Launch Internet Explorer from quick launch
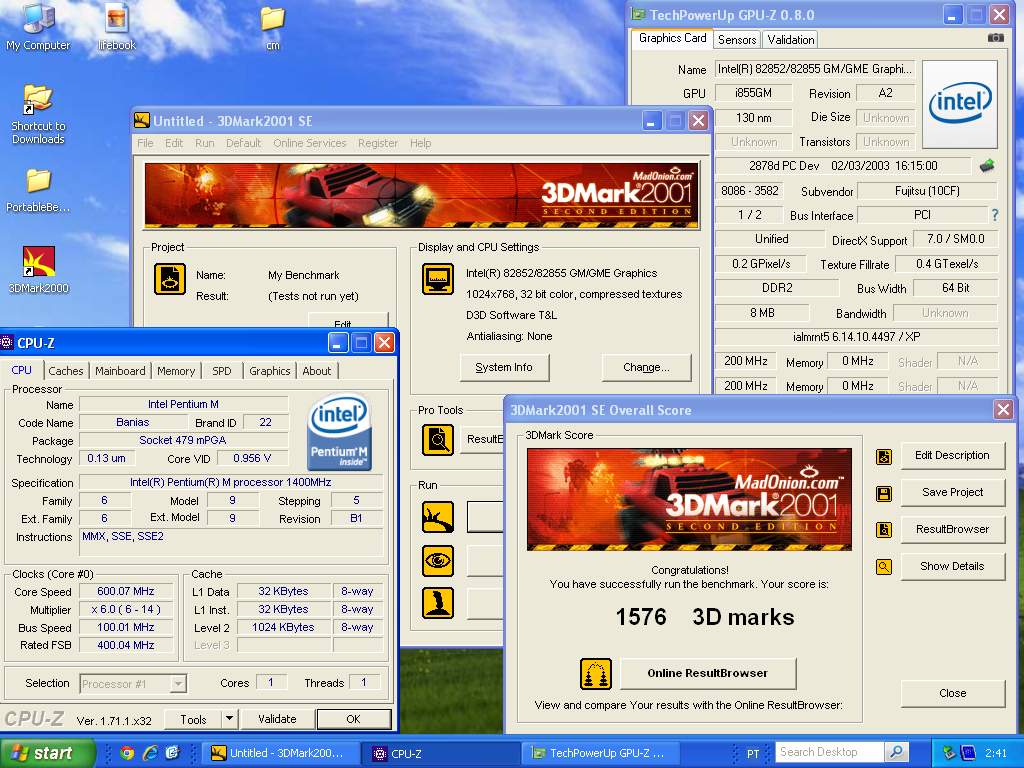Screen dimensions: 1024x768 (x=150, y=753)
